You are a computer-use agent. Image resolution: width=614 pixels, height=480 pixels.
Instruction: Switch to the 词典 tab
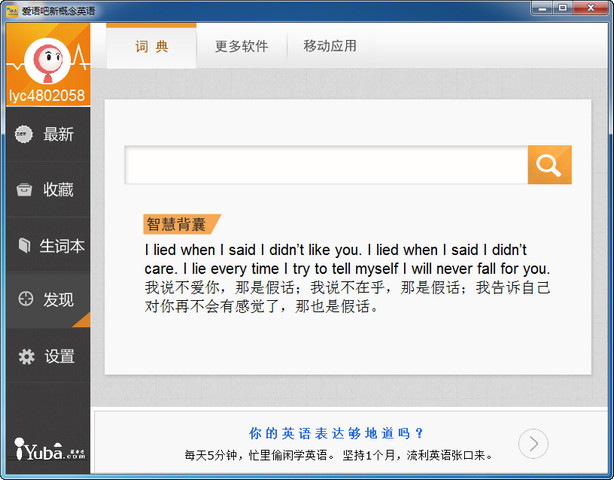pyautogui.click(x=152, y=46)
